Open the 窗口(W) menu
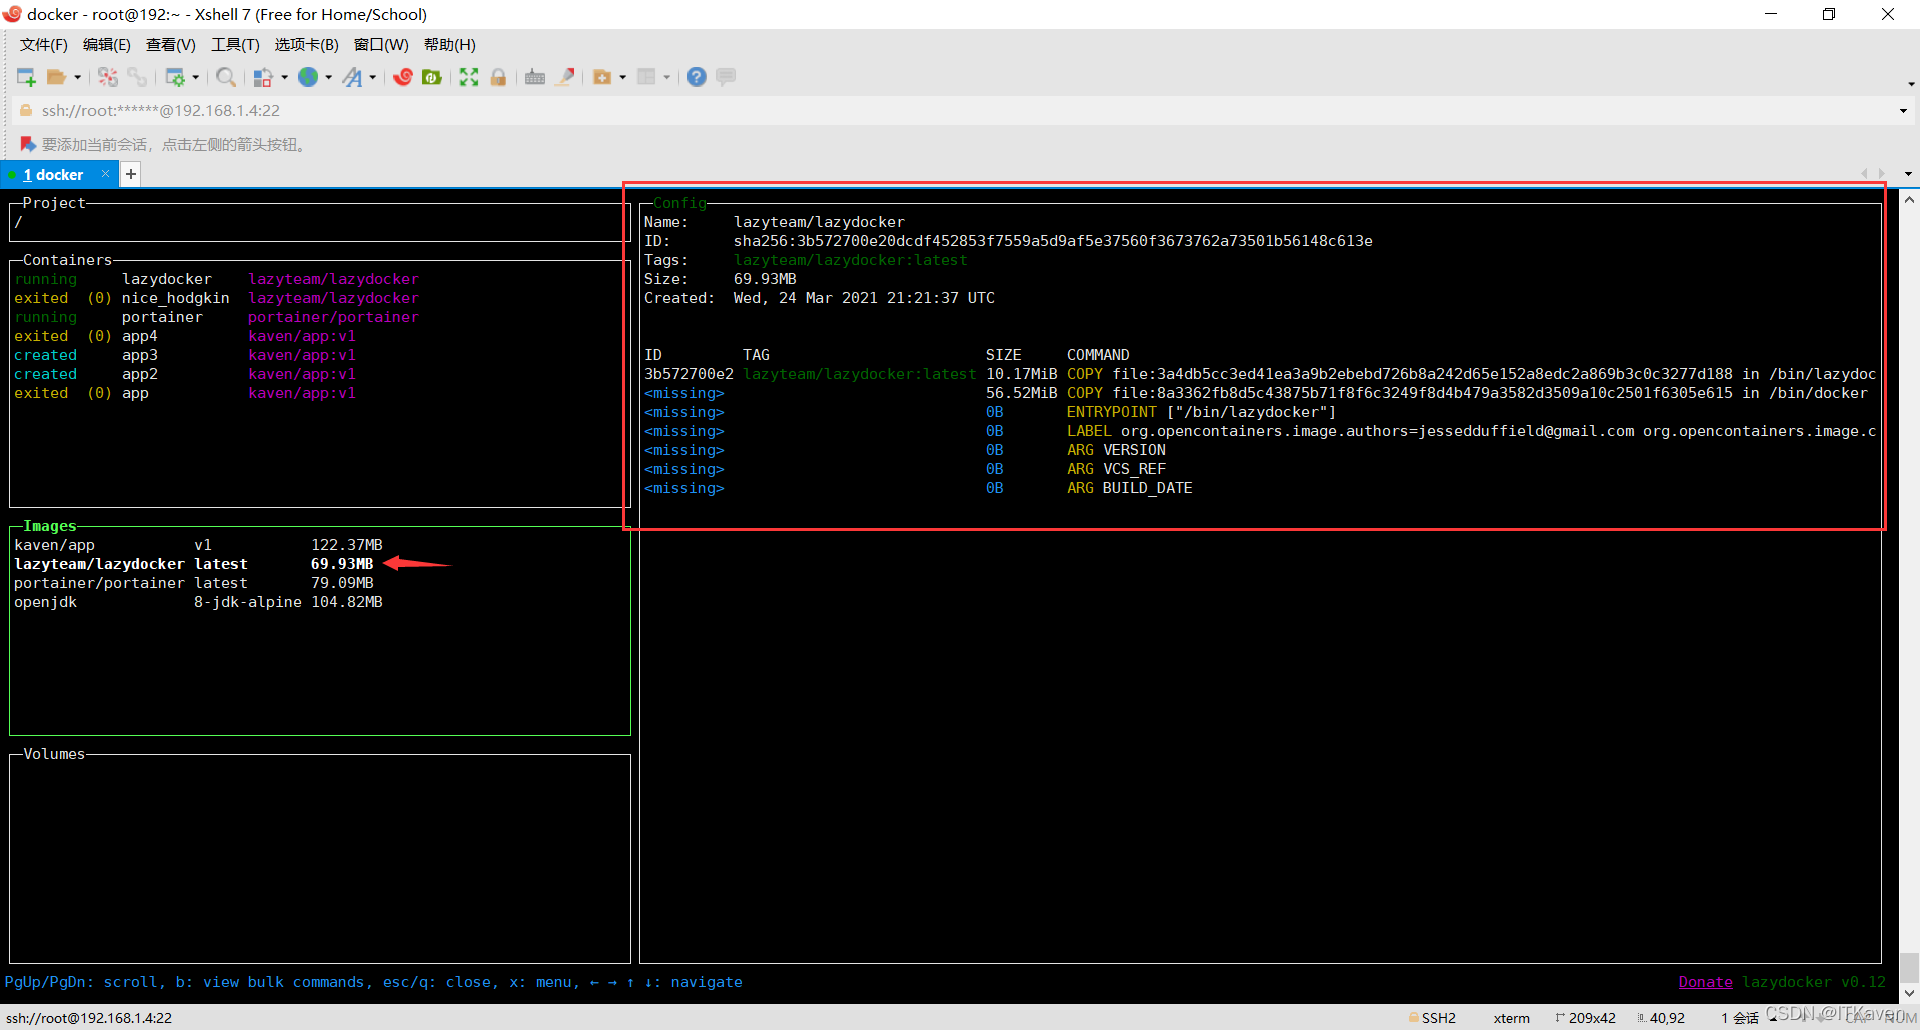The height and width of the screenshot is (1030, 1920). (x=381, y=45)
